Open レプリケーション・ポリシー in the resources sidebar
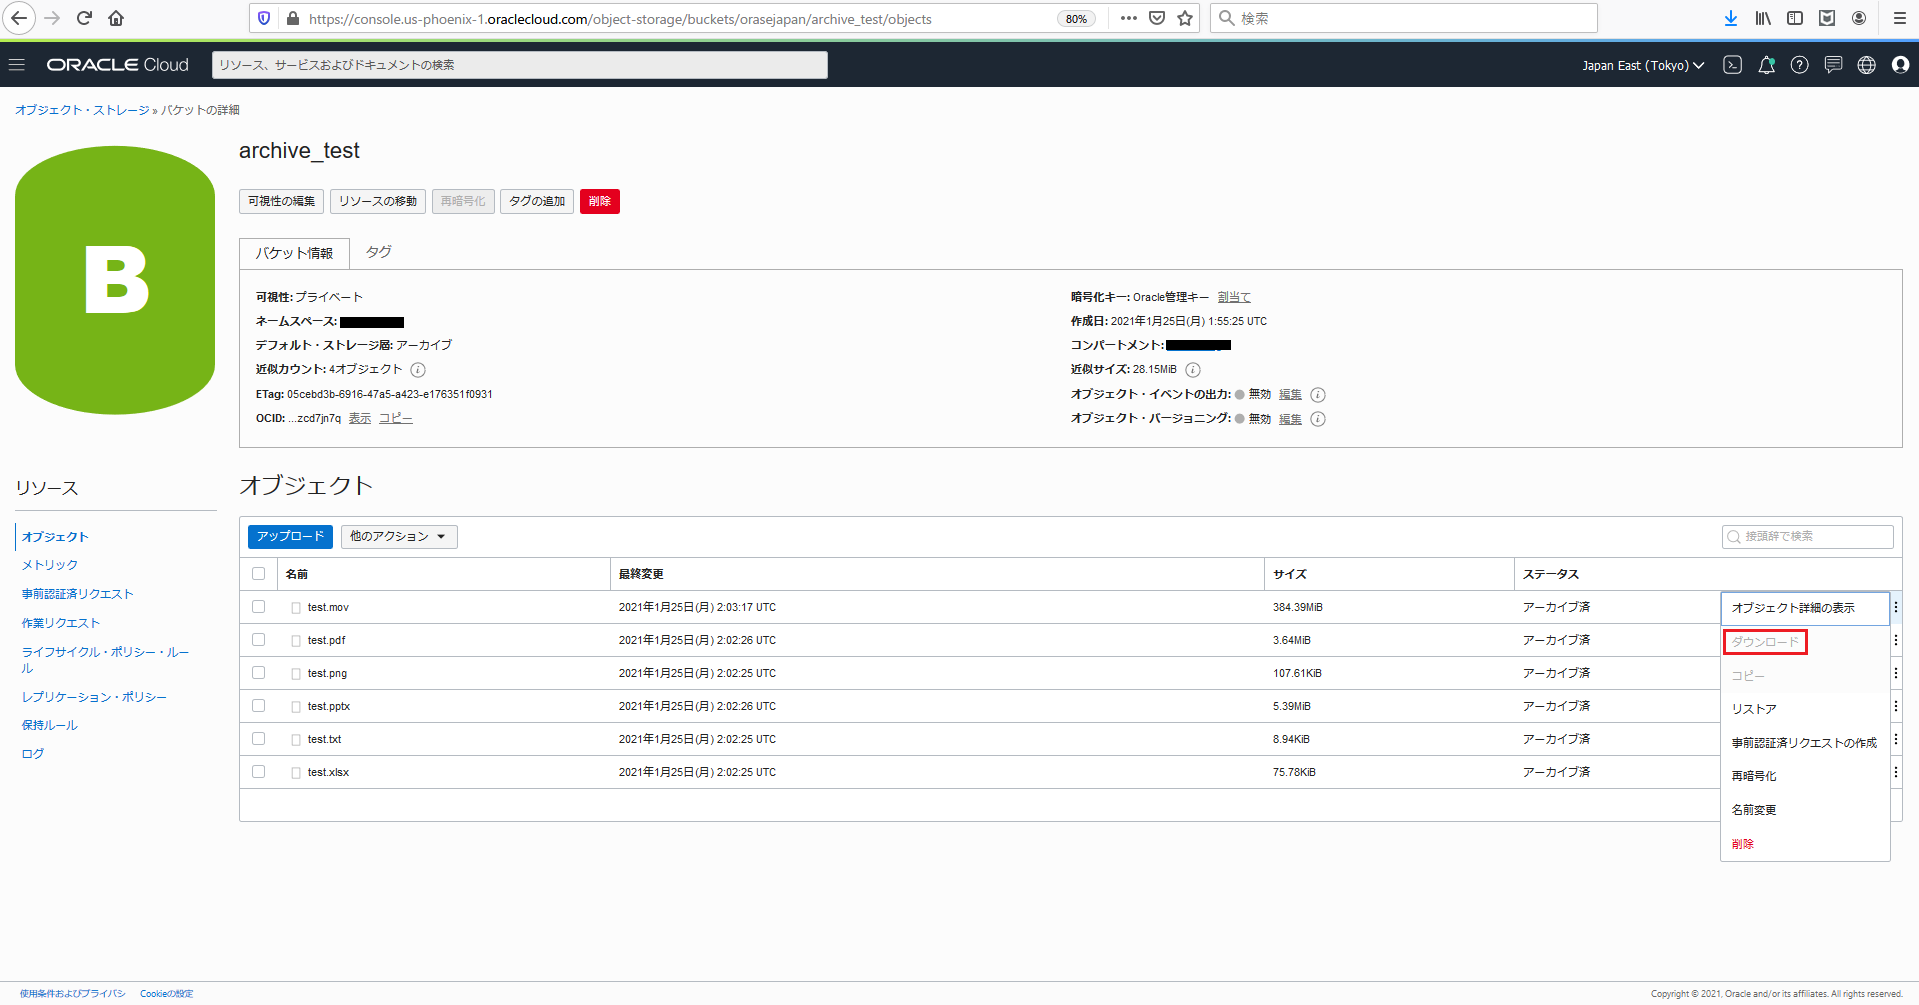 tap(95, 697)
